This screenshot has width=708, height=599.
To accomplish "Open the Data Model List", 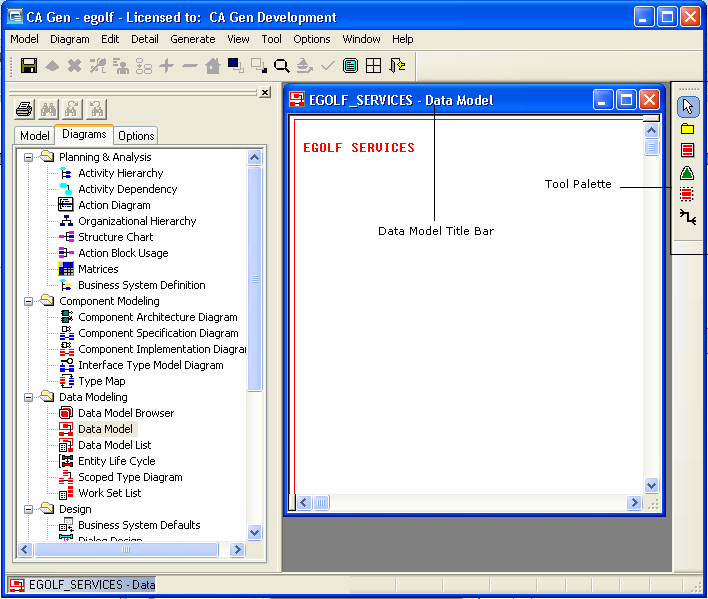I will click(x=115, y=446).
